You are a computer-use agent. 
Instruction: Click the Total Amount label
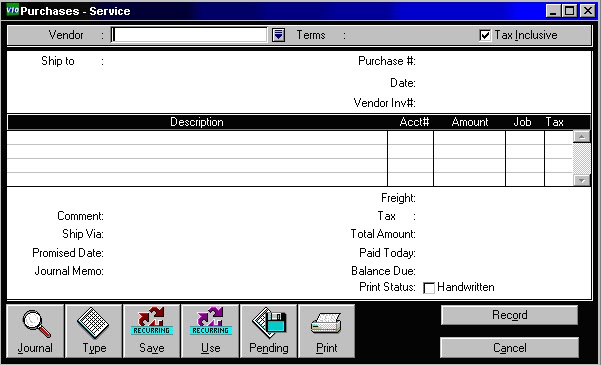(x=383, y=234)
